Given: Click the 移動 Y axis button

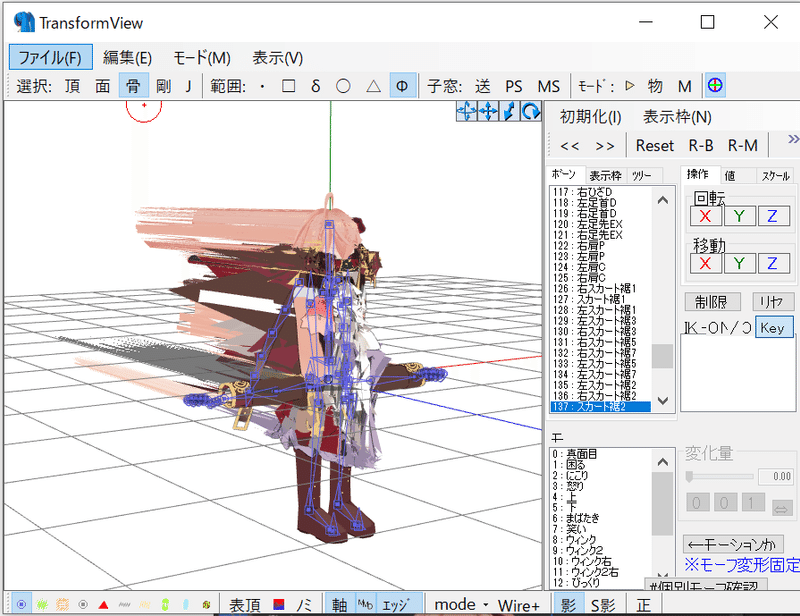Looking at the screenshot, I should coord(739,263).
